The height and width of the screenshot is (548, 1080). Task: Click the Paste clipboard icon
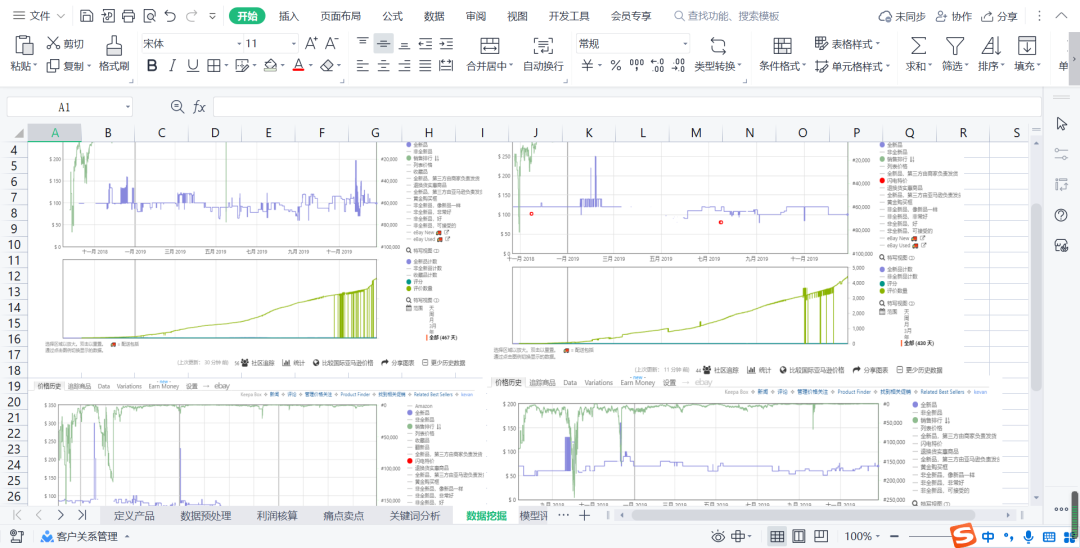24,45
